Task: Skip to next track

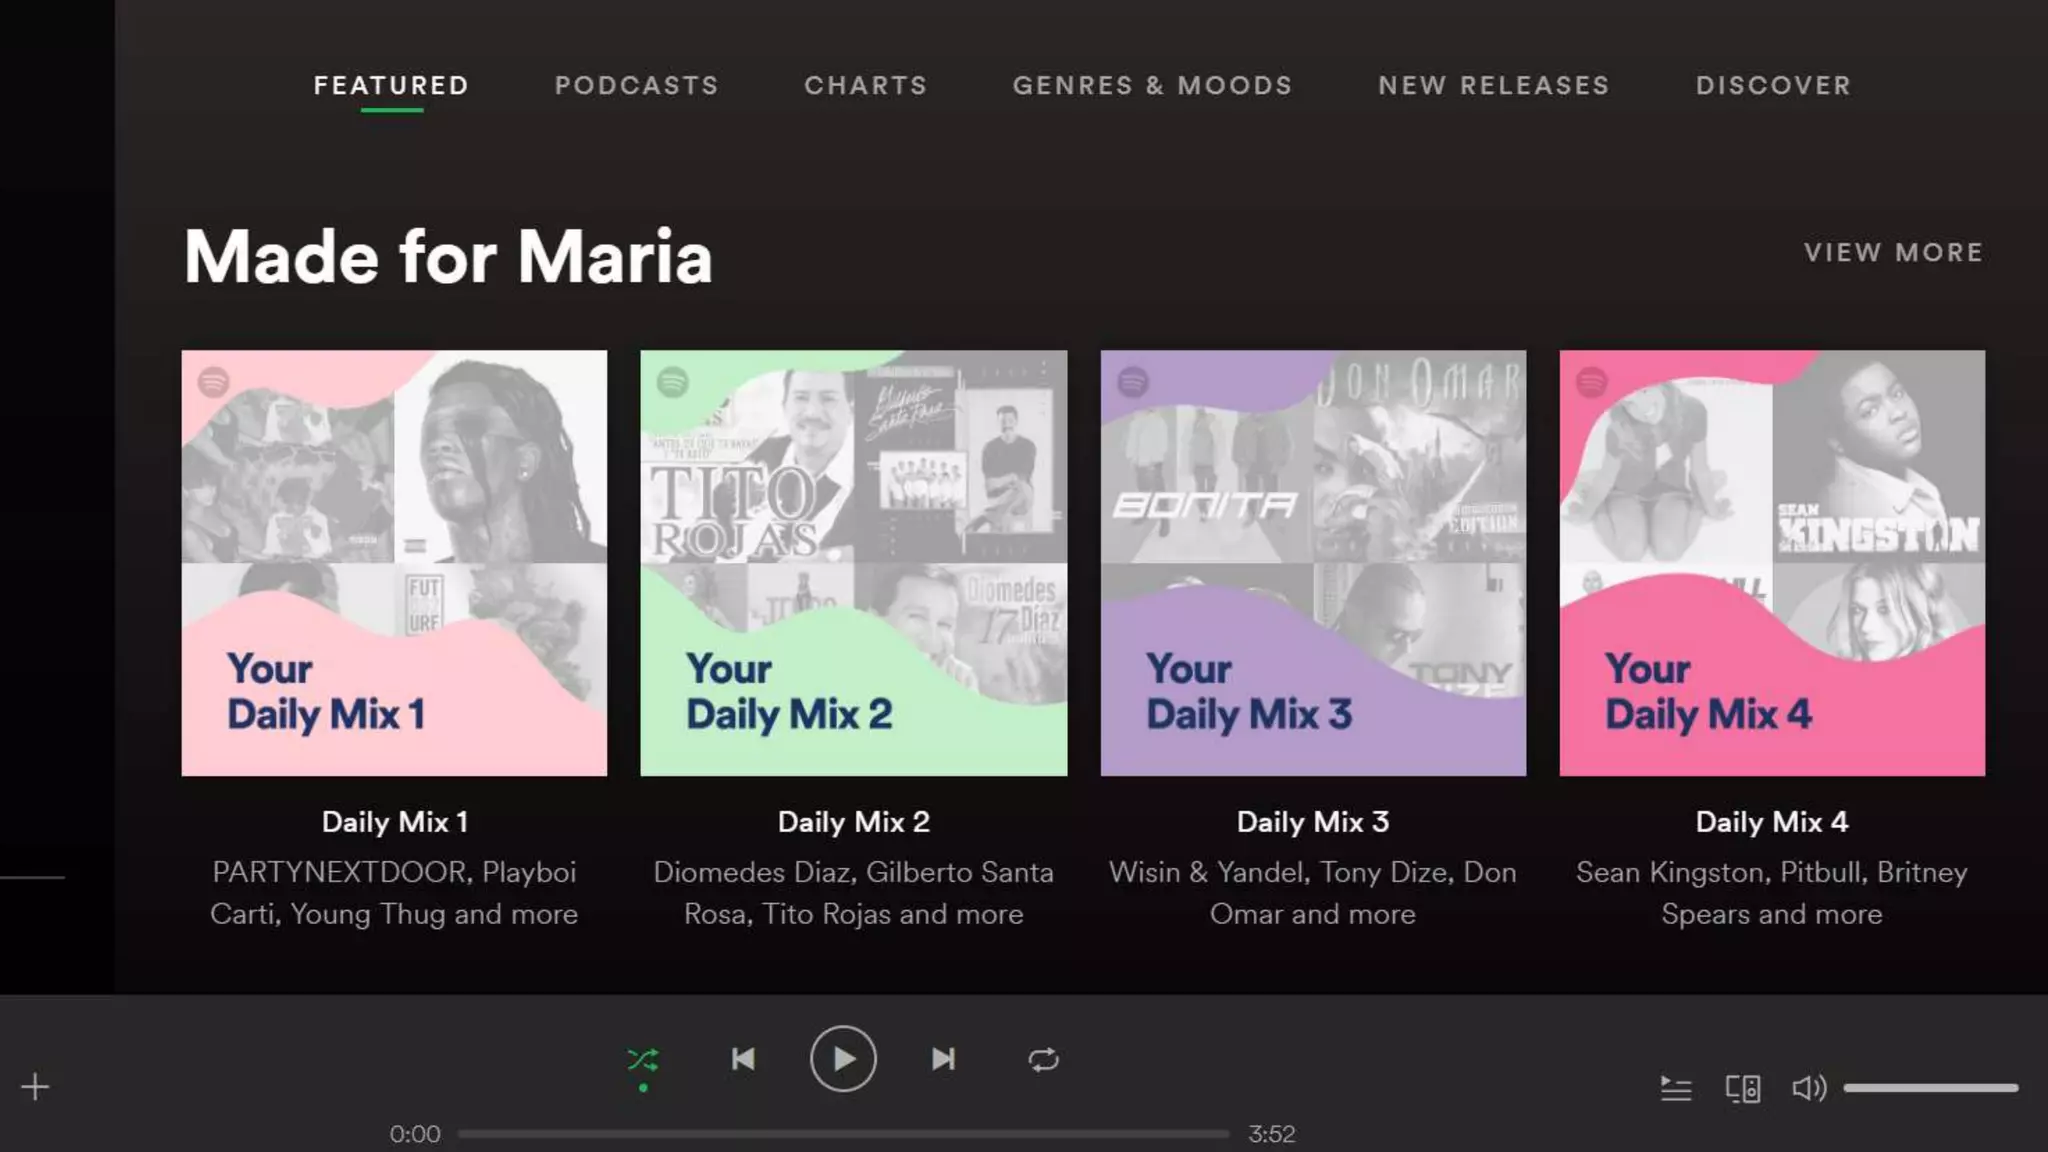Action: (x=943, y=1059)
